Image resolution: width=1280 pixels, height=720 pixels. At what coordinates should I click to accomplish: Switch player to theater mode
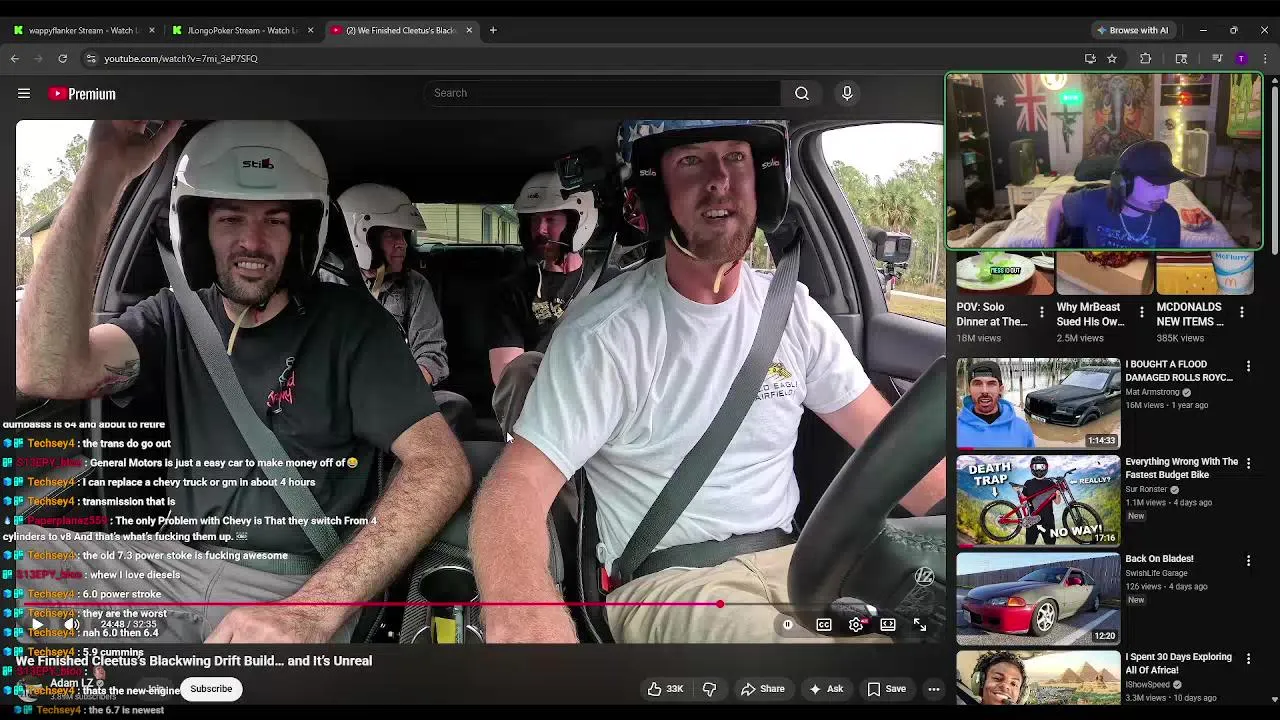coord(888,624)
